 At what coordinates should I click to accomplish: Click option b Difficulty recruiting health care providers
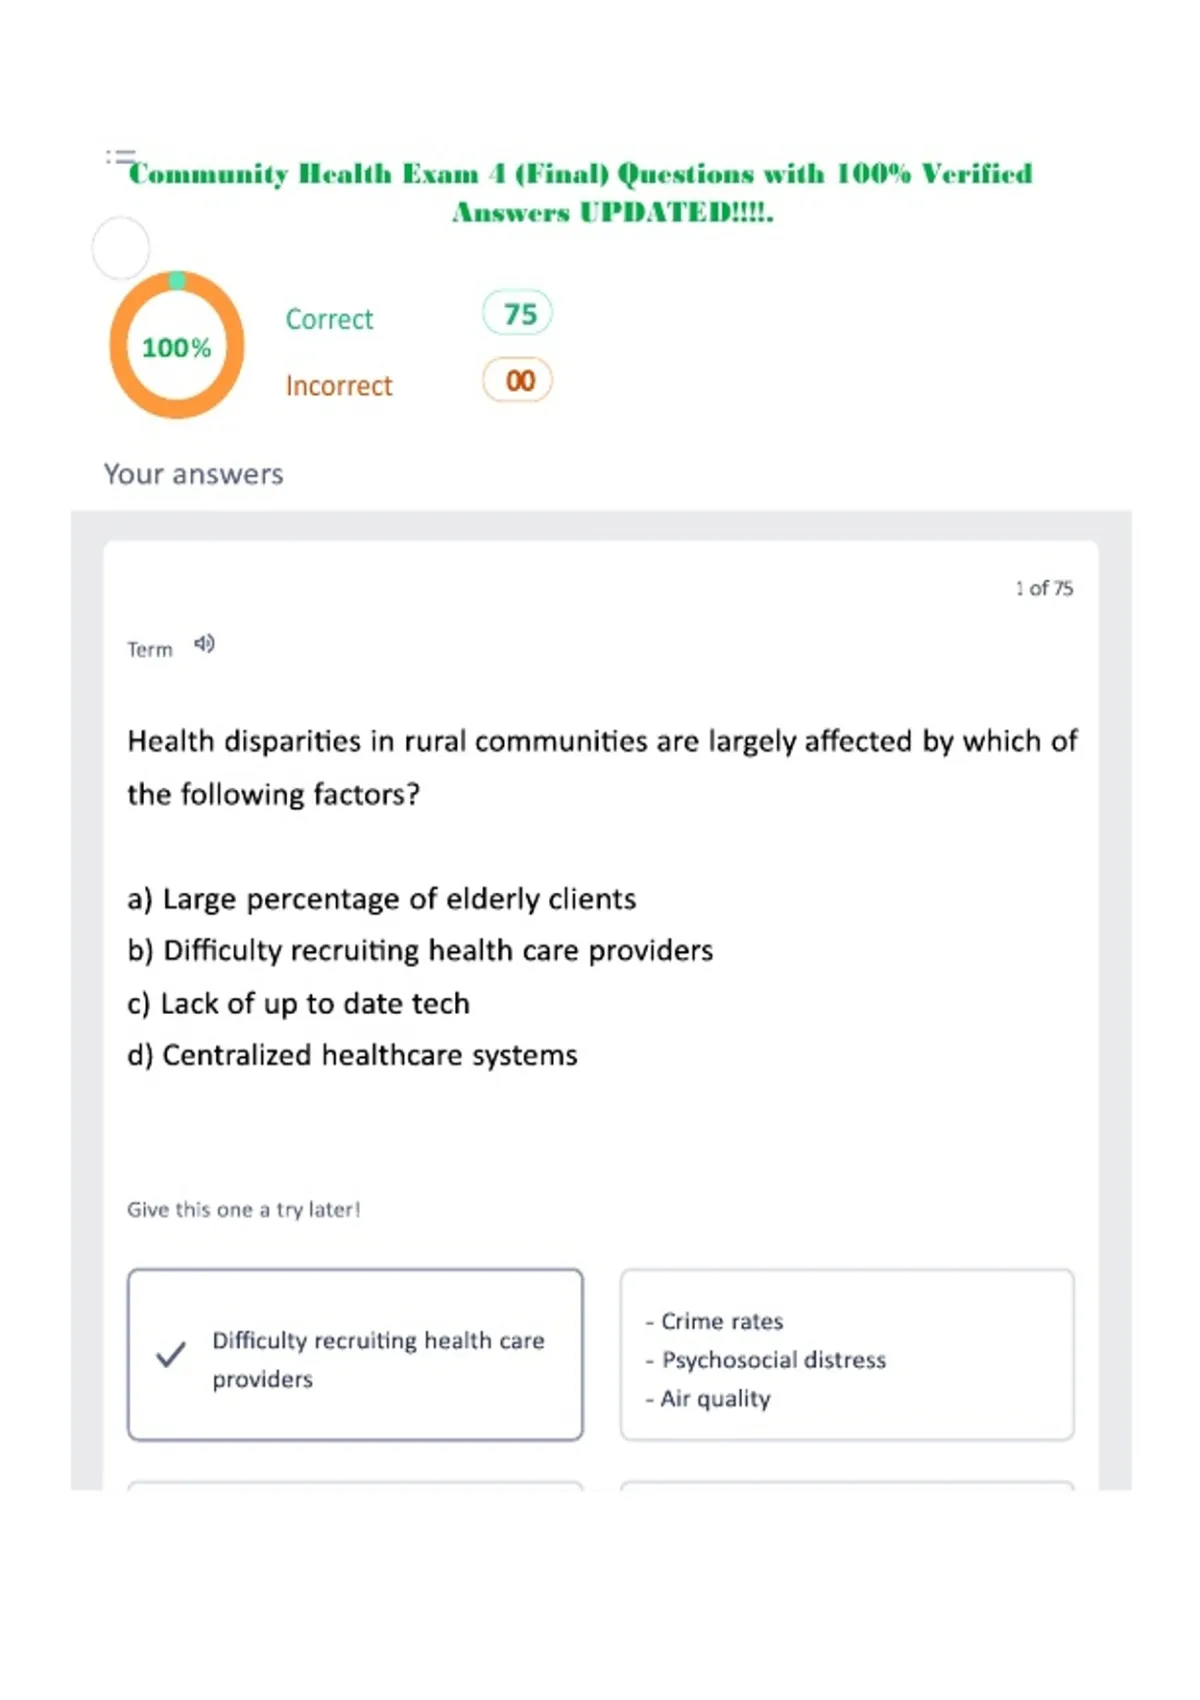tap(420, 950)
